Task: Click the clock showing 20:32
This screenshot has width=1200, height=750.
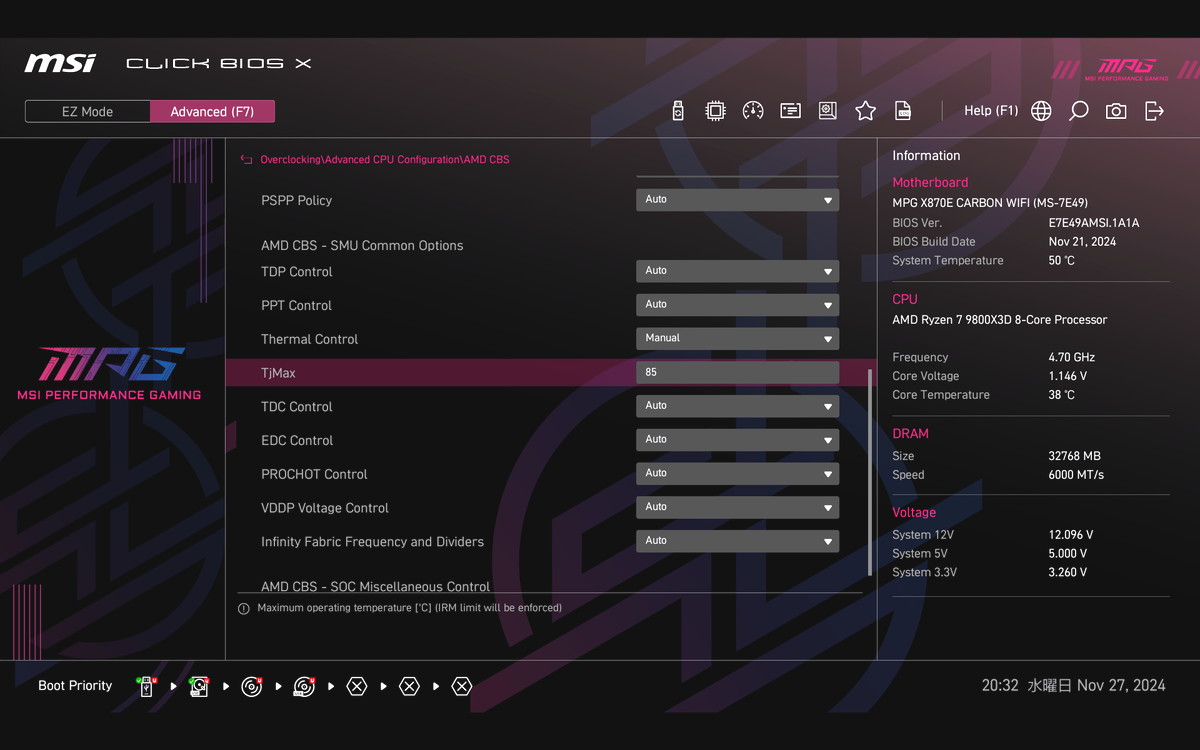Action: 1000,686
